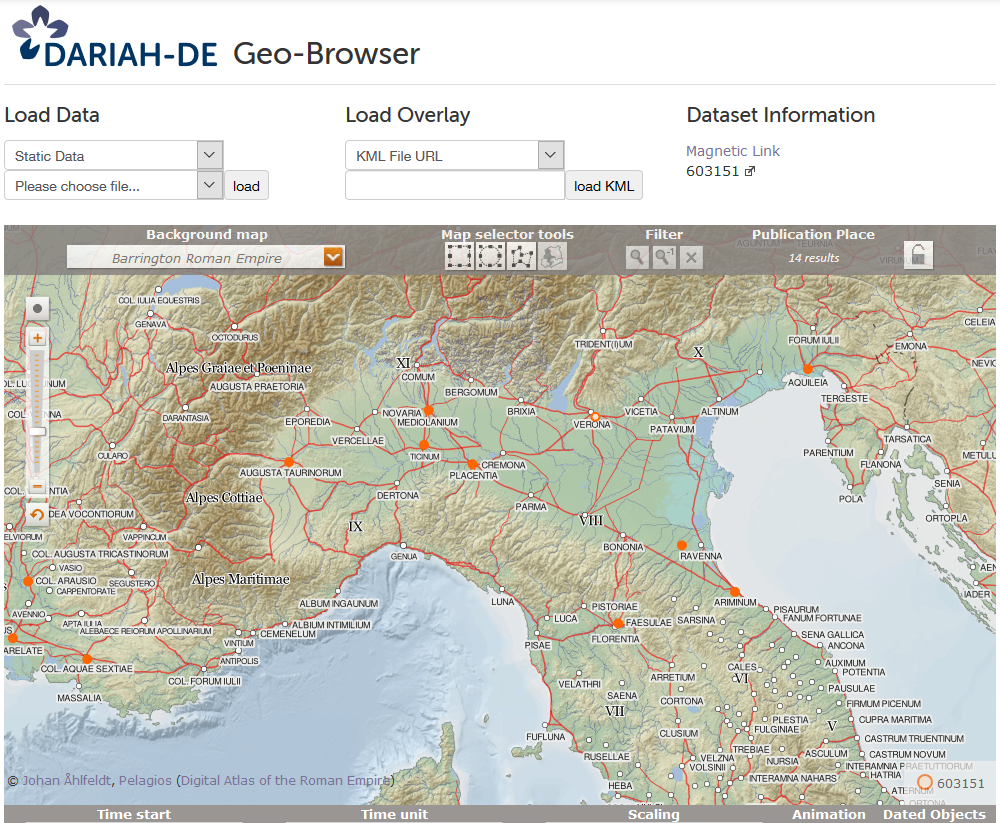1000x823 pixels.
Task: Click the 'BONONIA' map label
Action: (x=623, y=547)
